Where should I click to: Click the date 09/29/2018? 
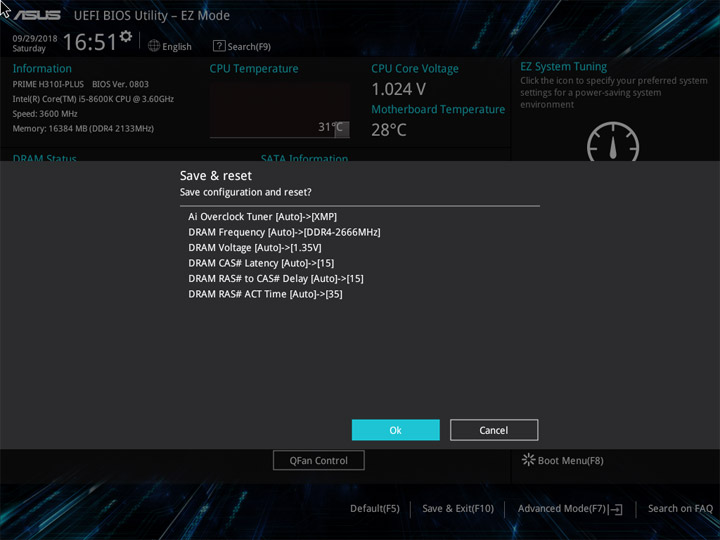[x=35, y=39]
